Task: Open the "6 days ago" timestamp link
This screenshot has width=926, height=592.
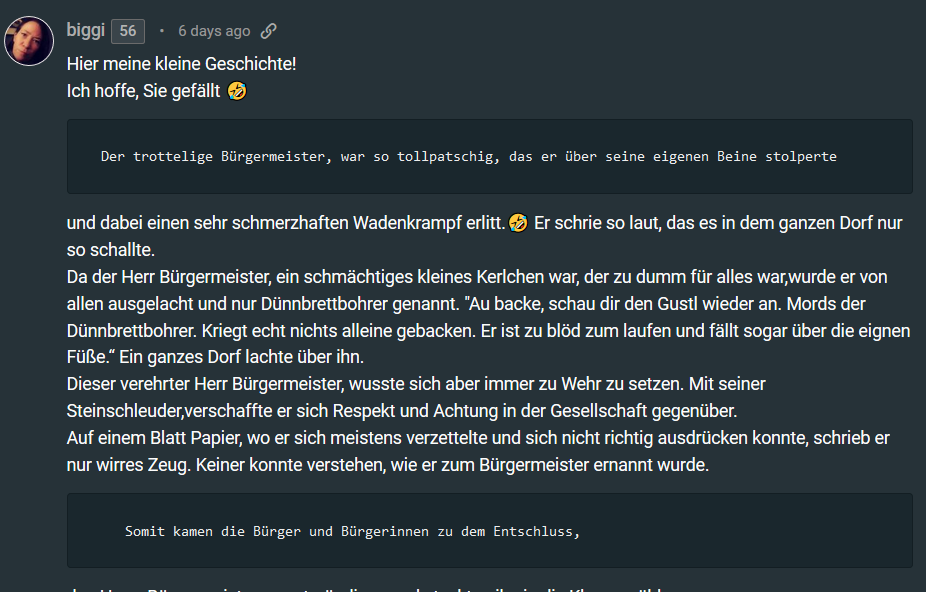Action: click(214, 31)
